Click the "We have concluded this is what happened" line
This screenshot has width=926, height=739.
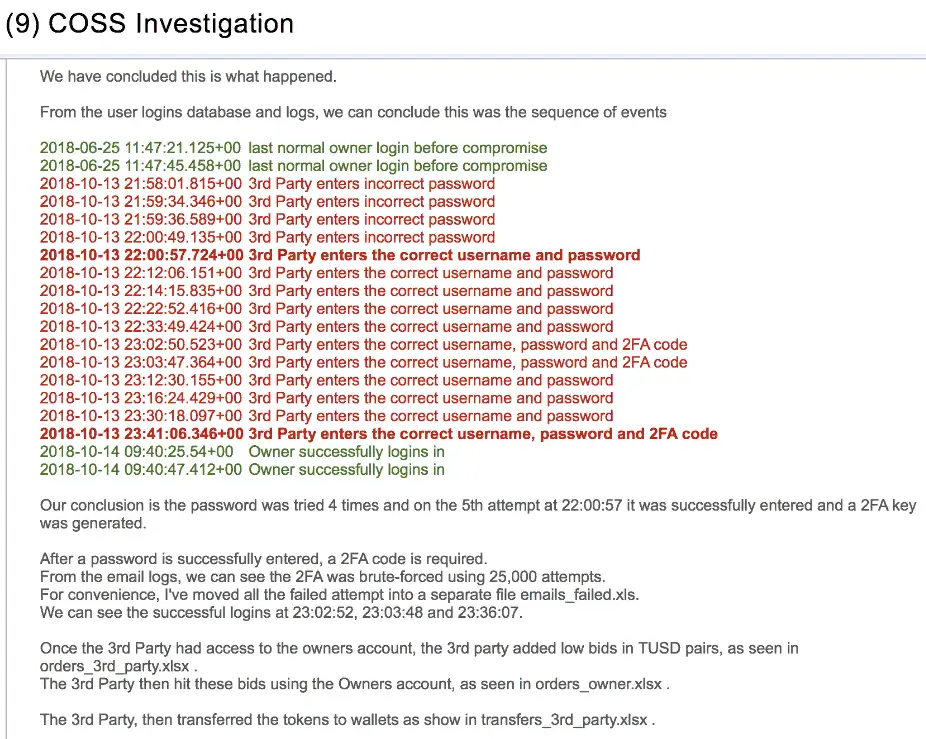188,77
